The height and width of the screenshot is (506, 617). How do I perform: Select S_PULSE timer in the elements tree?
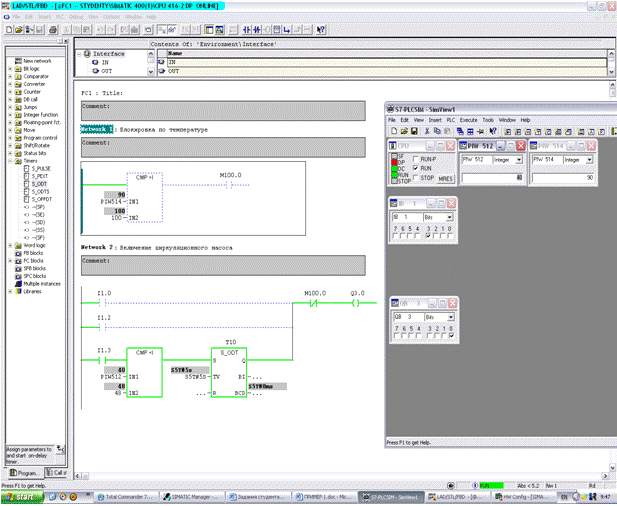tap(41, 168)
